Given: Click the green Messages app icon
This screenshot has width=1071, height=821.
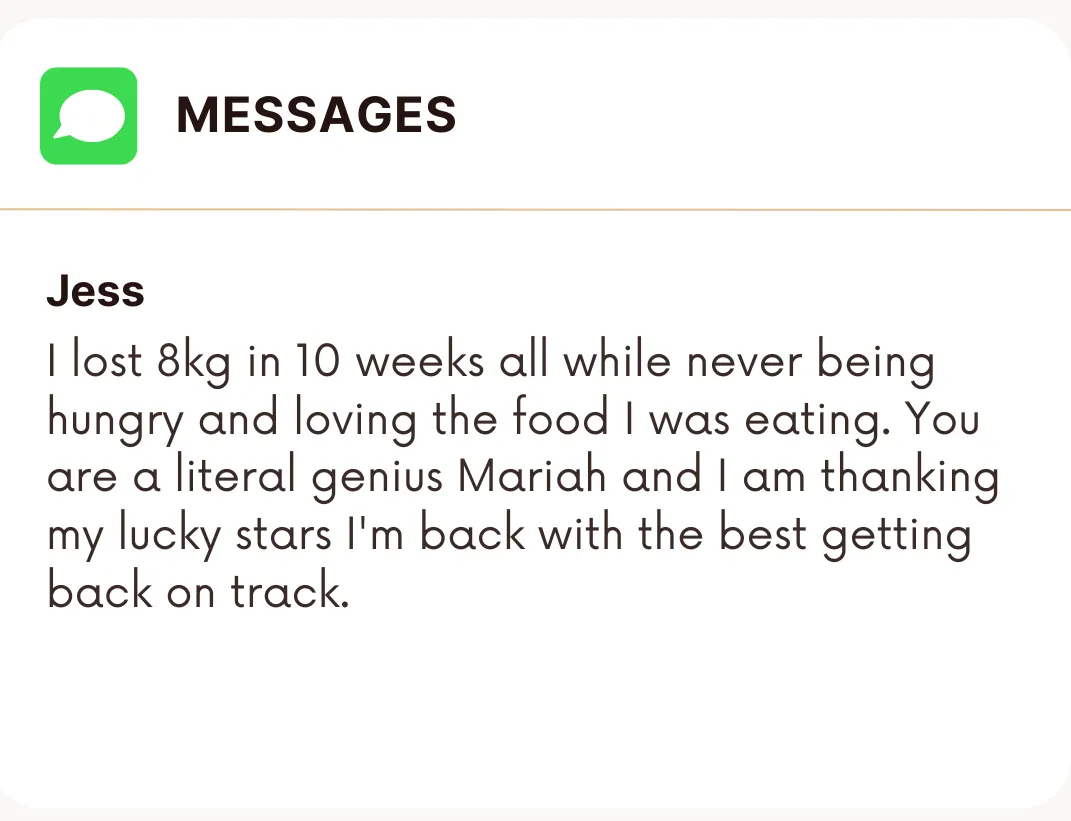Looking at the screenshot, I should click(x=88, y=116).
